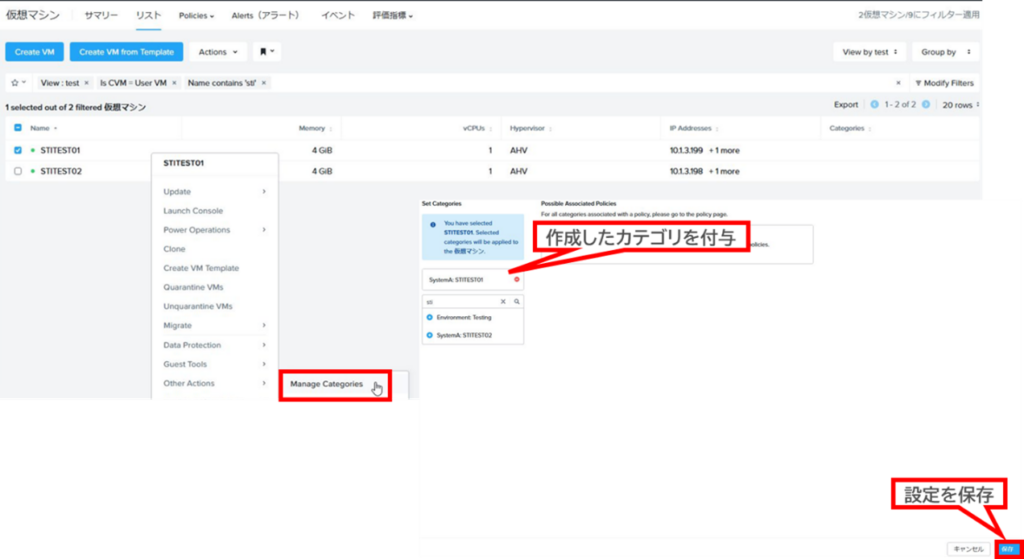Image resolution: width=1024 pixels, height=559 pixels.
Task: Click the category search input field
Action: tap(460, 301)
